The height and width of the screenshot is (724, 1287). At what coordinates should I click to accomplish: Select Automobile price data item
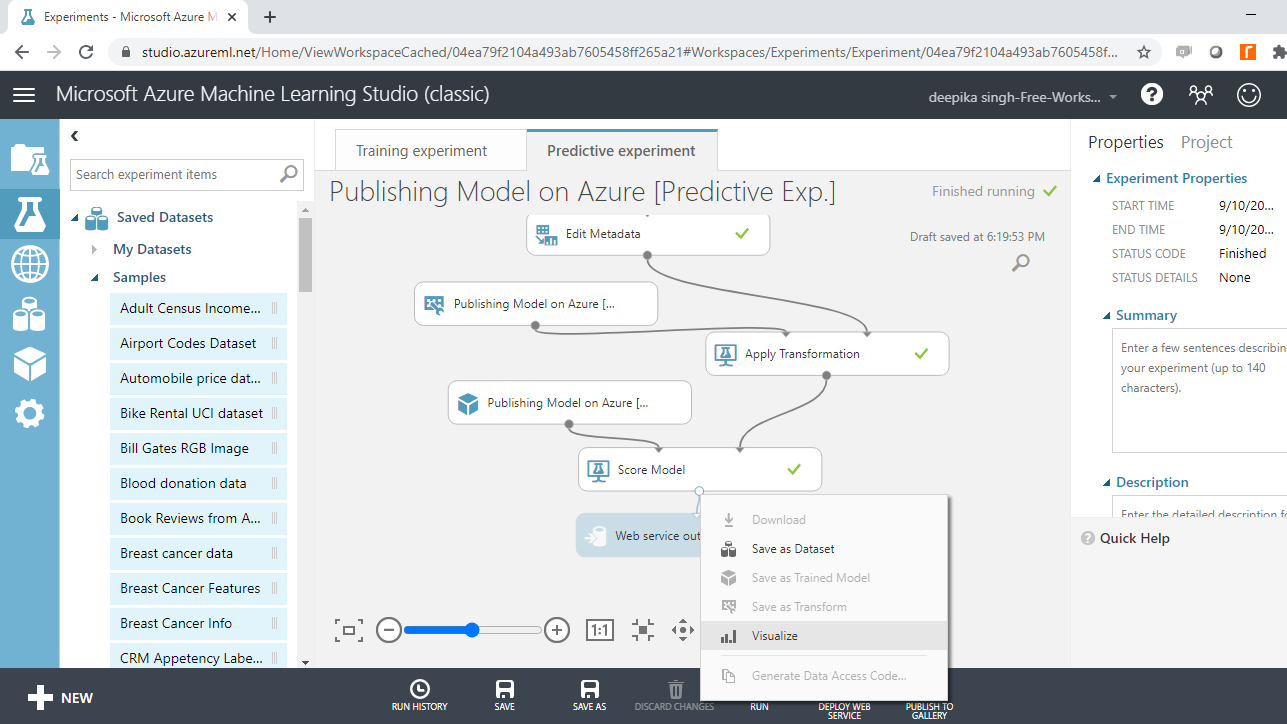click(x=199, y=379)
